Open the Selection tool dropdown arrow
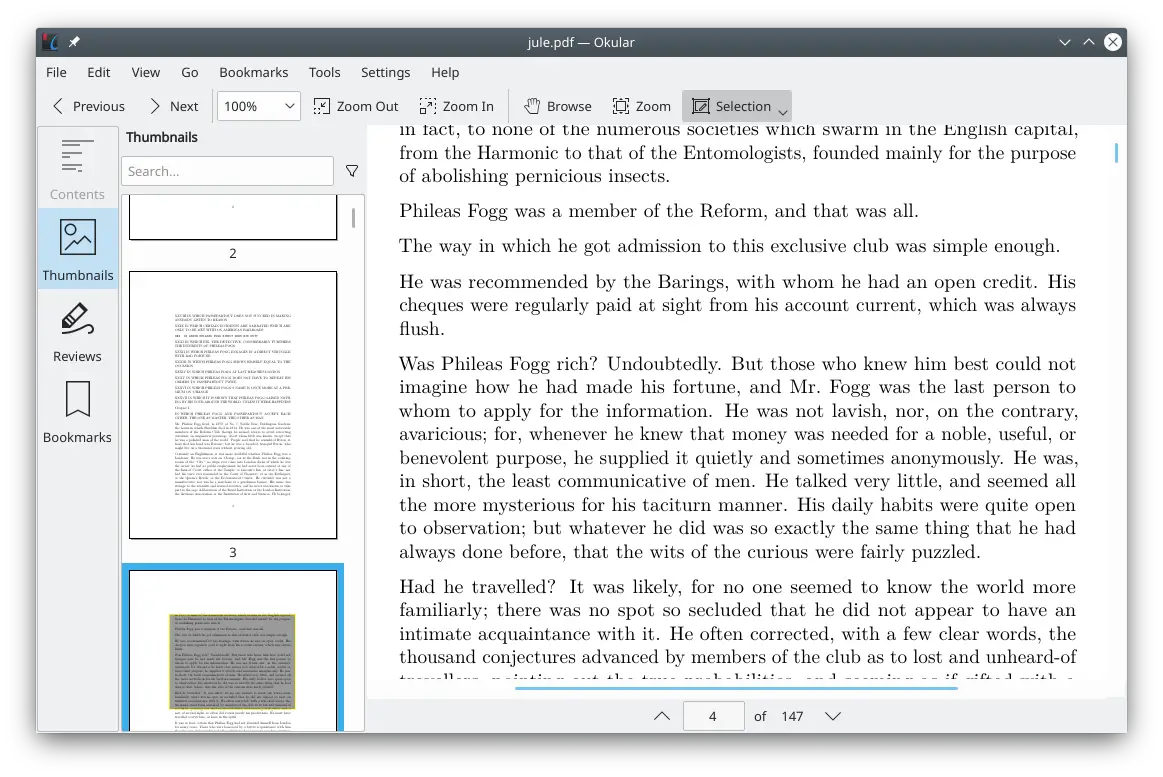The width and height of the screenshot is (1163, 777). coord(783,112)
